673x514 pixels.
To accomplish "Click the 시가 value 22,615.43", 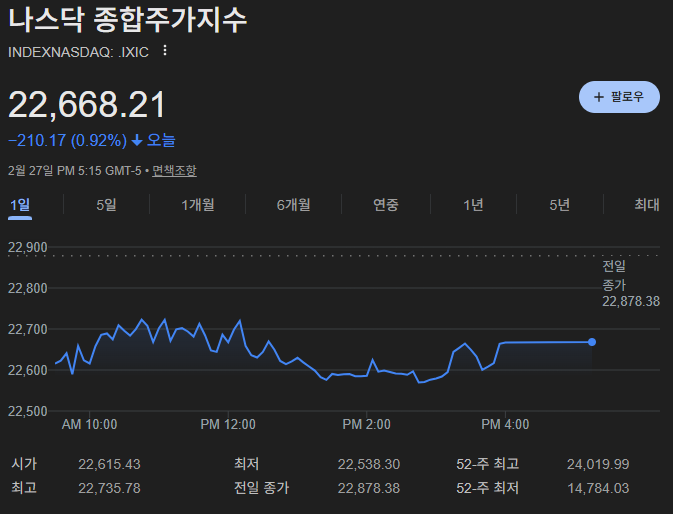I will coord(109,464).
